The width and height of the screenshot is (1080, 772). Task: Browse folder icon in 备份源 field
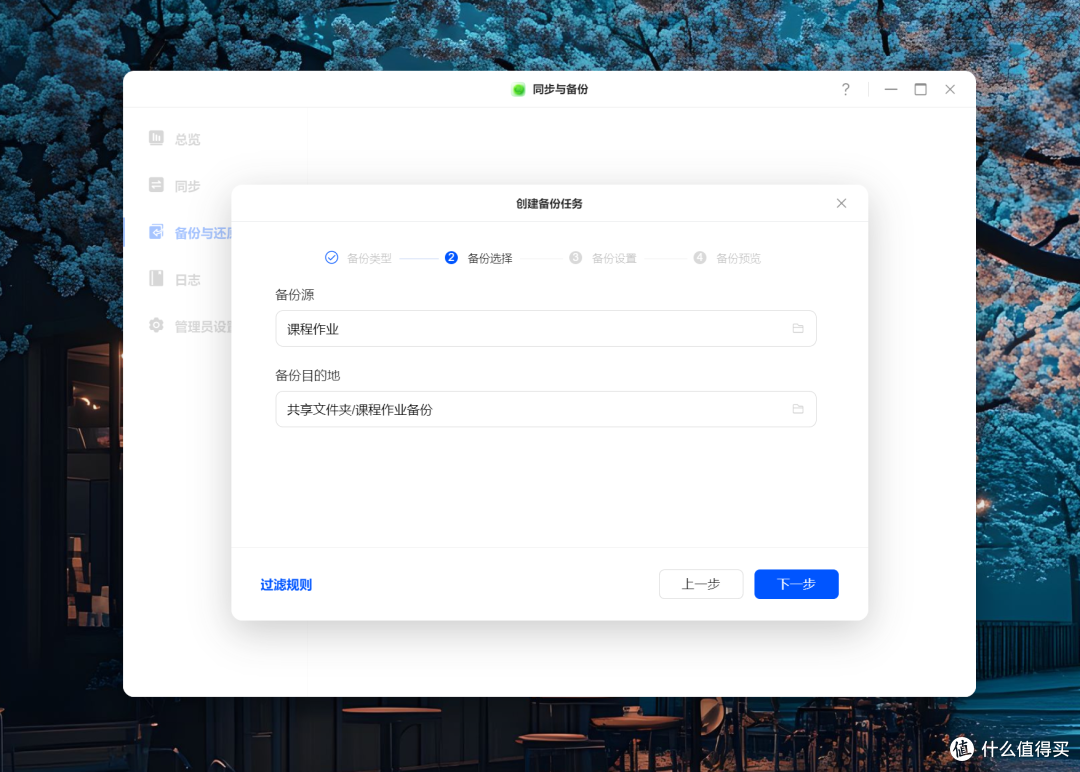click(798, 328)
